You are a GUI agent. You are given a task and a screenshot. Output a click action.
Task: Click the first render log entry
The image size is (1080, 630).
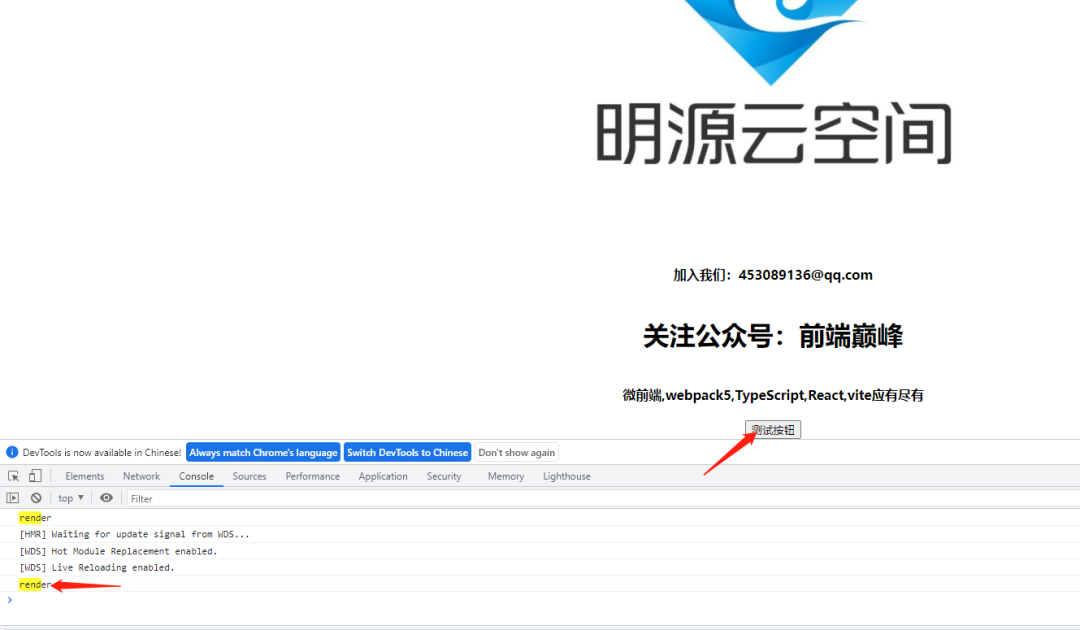tap(35, 518)
